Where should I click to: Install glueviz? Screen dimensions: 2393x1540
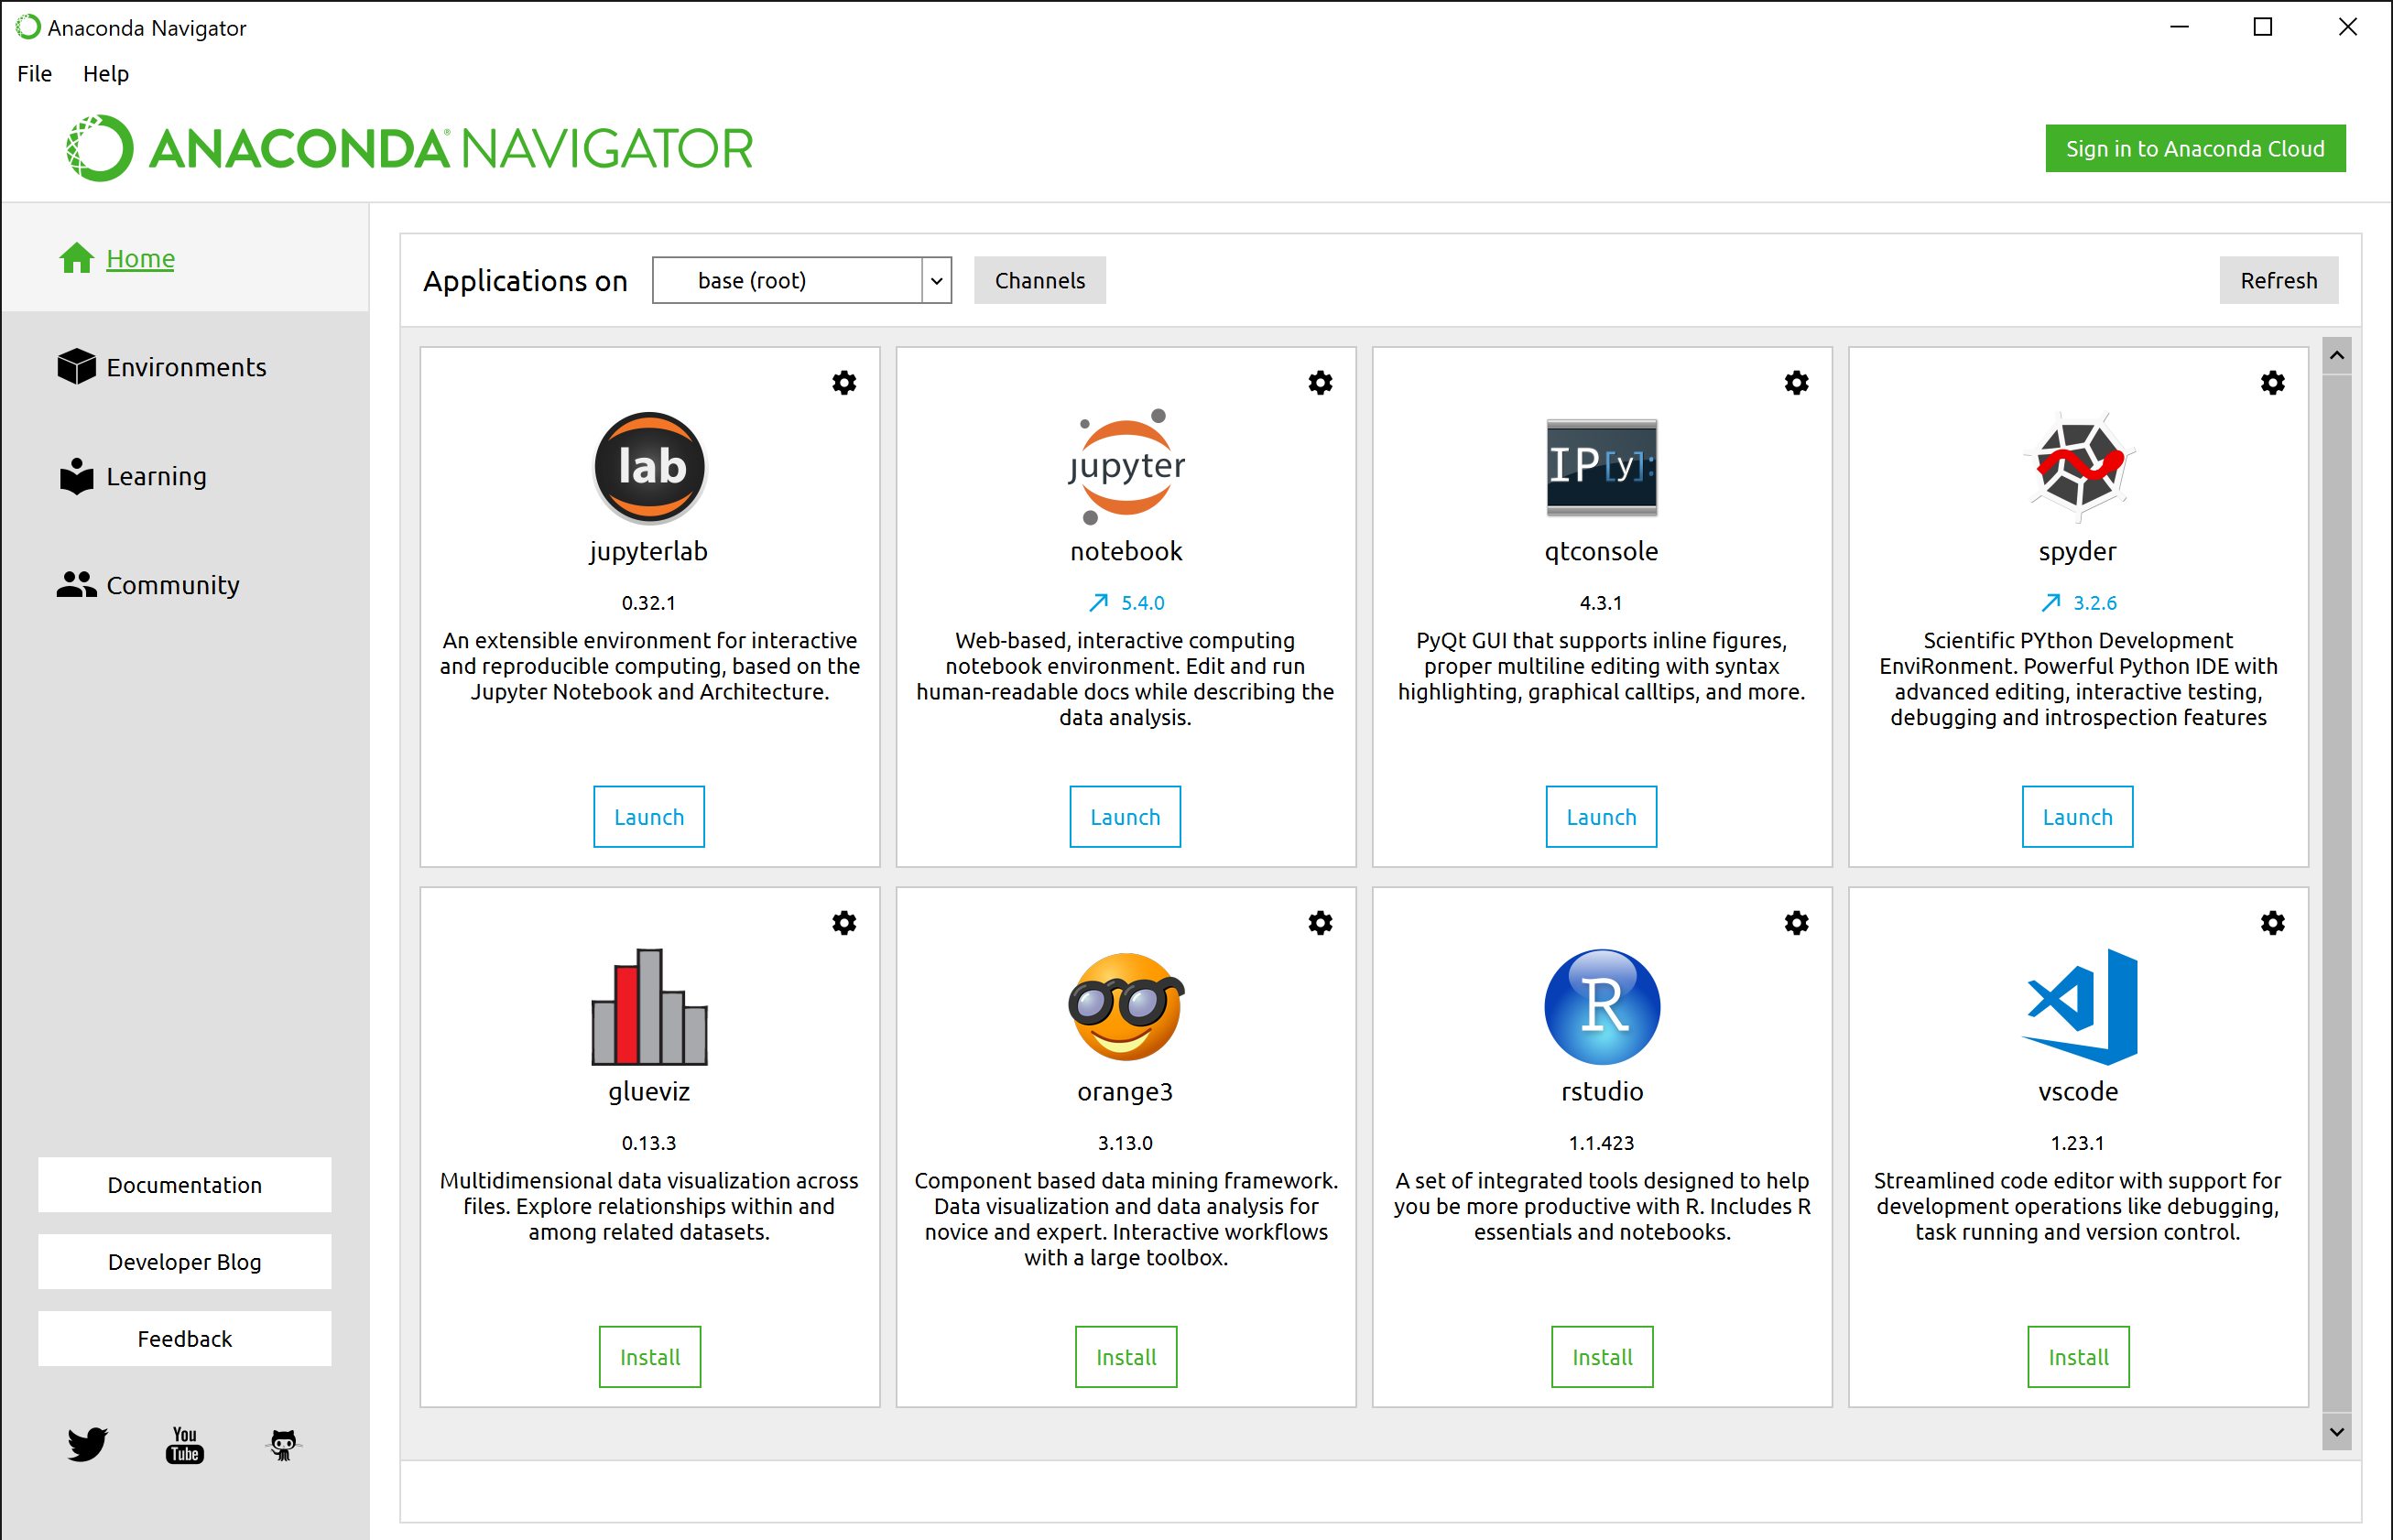click(650, 1357)
